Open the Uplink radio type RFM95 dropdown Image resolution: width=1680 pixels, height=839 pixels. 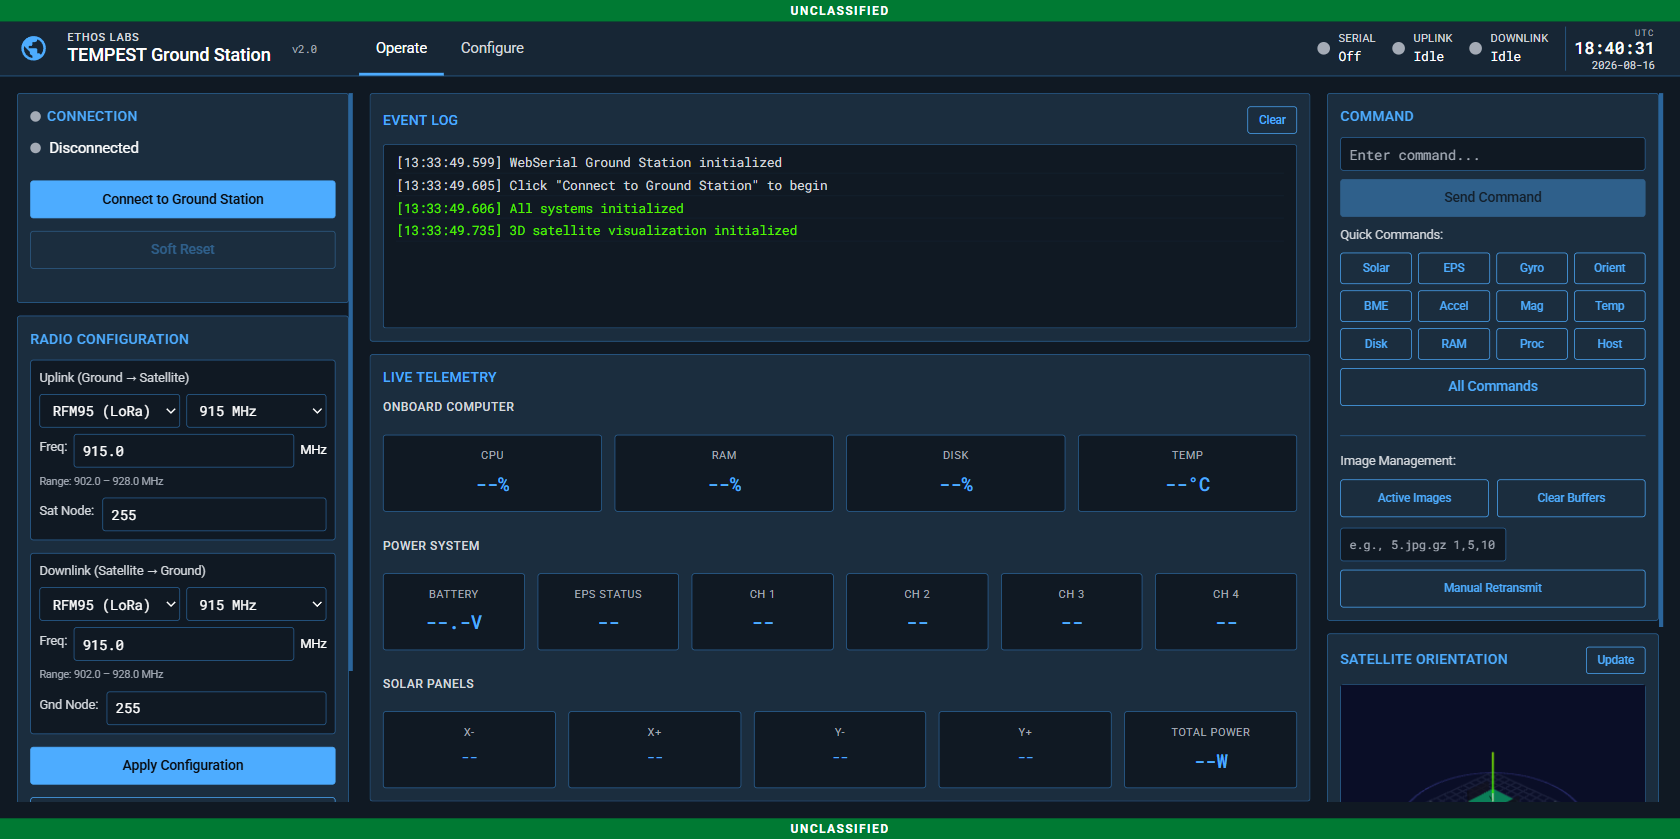[109, 411]
